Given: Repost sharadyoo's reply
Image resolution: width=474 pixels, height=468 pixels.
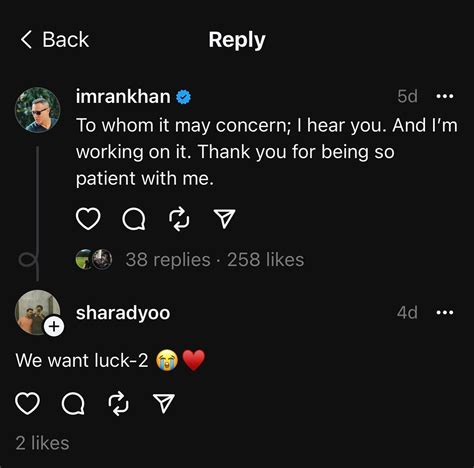Looking at the screenshot, I should pyautogui.click(x=118, y=404).
